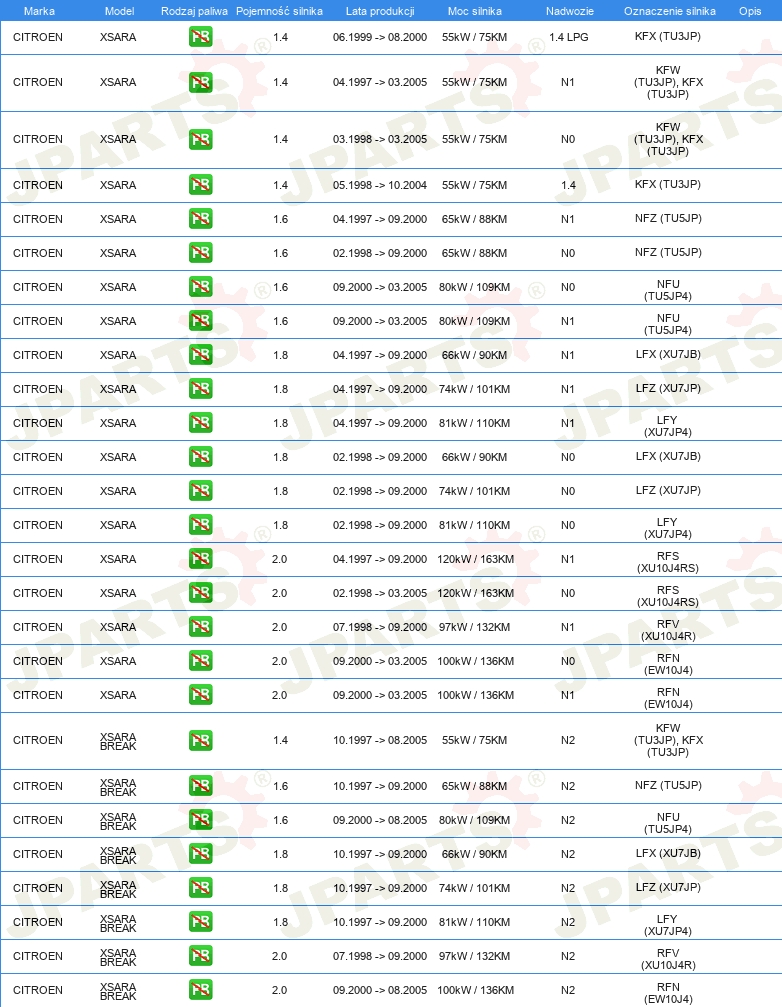Click the date "10.1997 -> 08.2005"
The height and width of the screenshot is (1007, 782).
[380, 740]
